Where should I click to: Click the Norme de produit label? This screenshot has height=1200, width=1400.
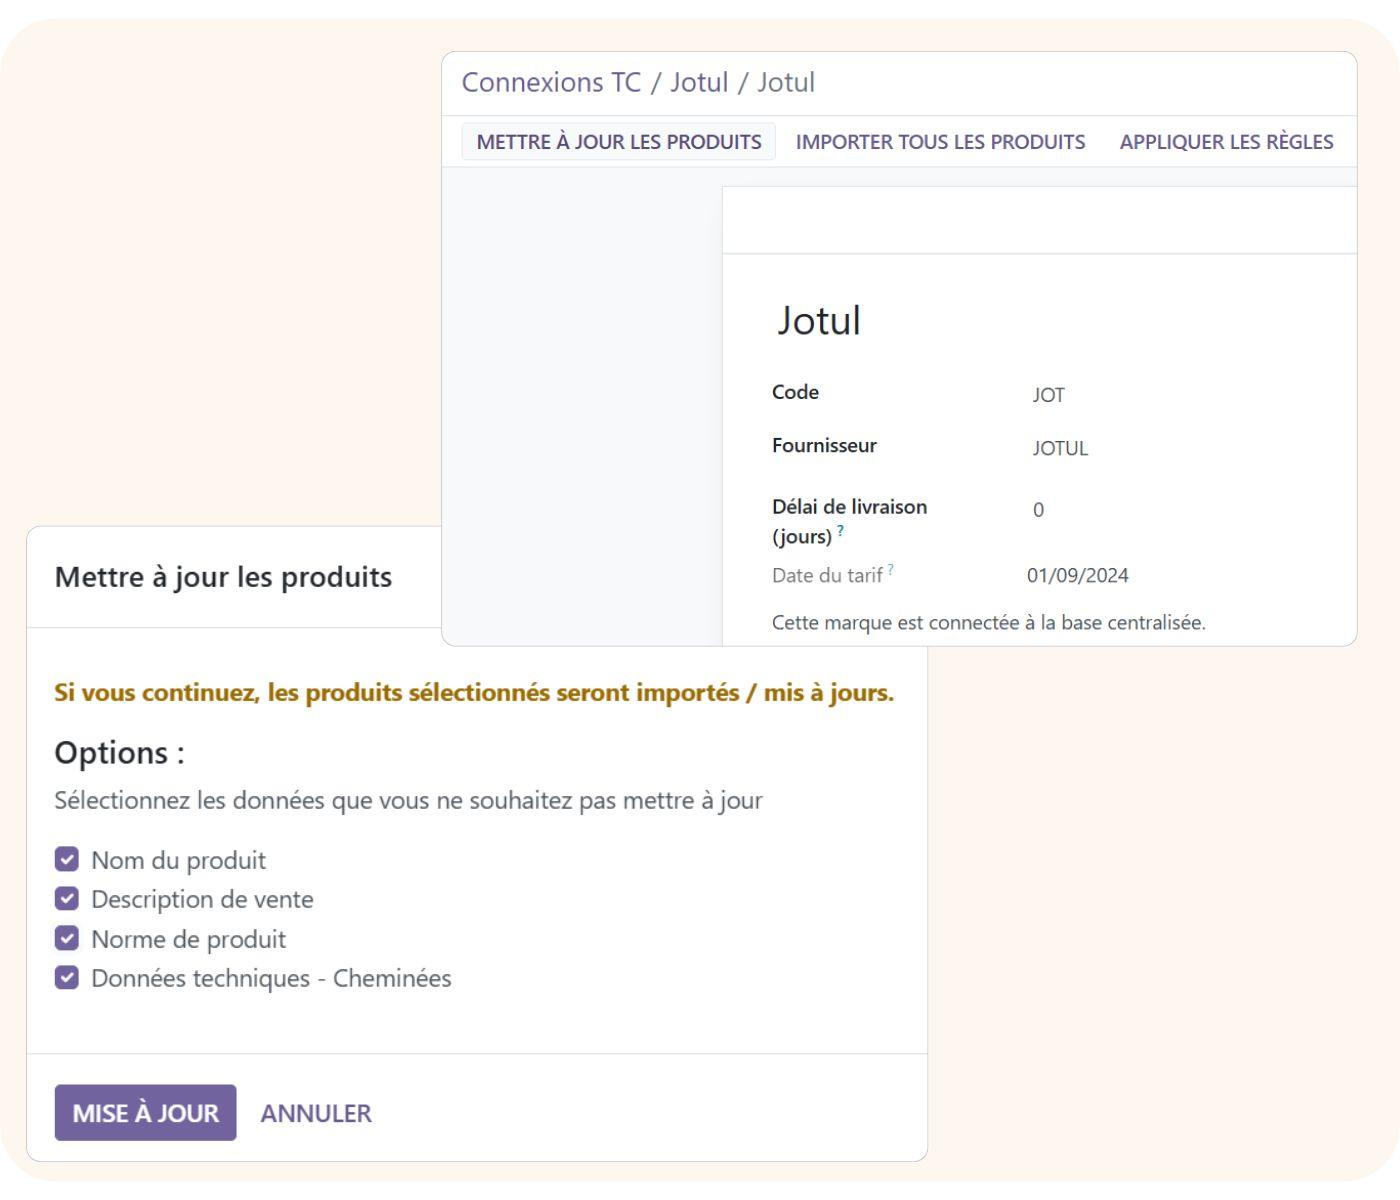[188, 939]
